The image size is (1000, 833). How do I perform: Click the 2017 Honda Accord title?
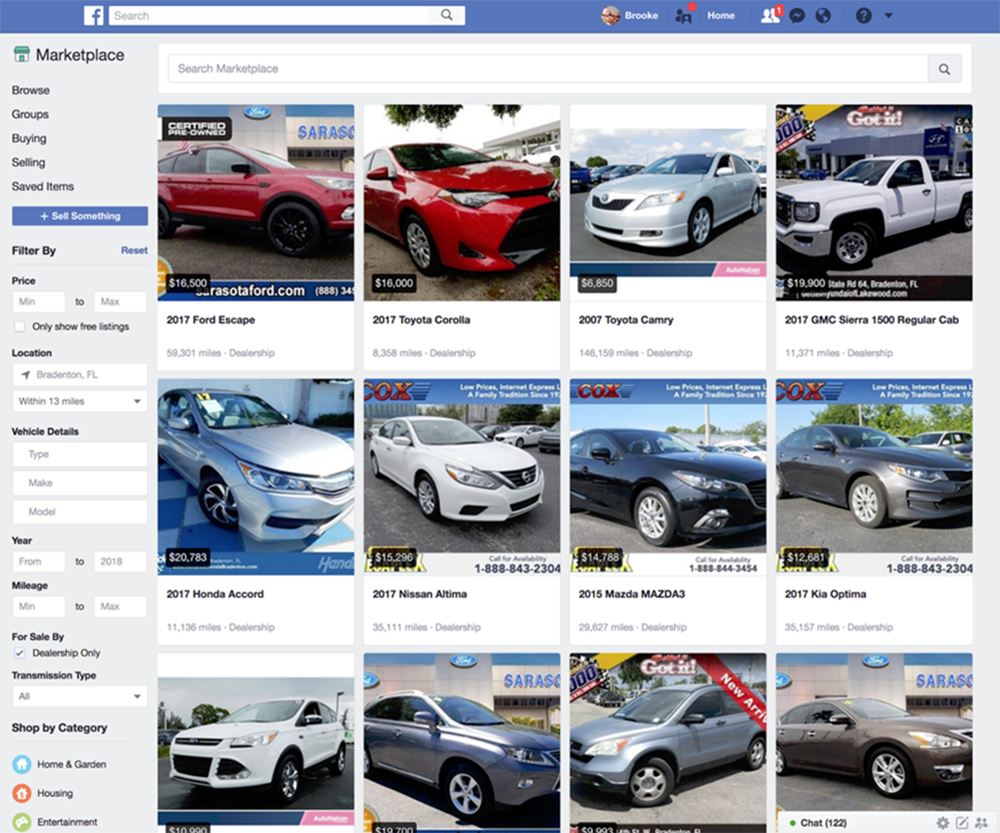click(215, 594)
